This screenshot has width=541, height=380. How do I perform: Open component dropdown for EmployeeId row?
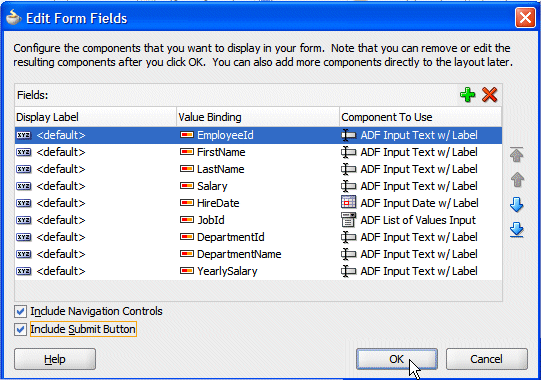421,135
